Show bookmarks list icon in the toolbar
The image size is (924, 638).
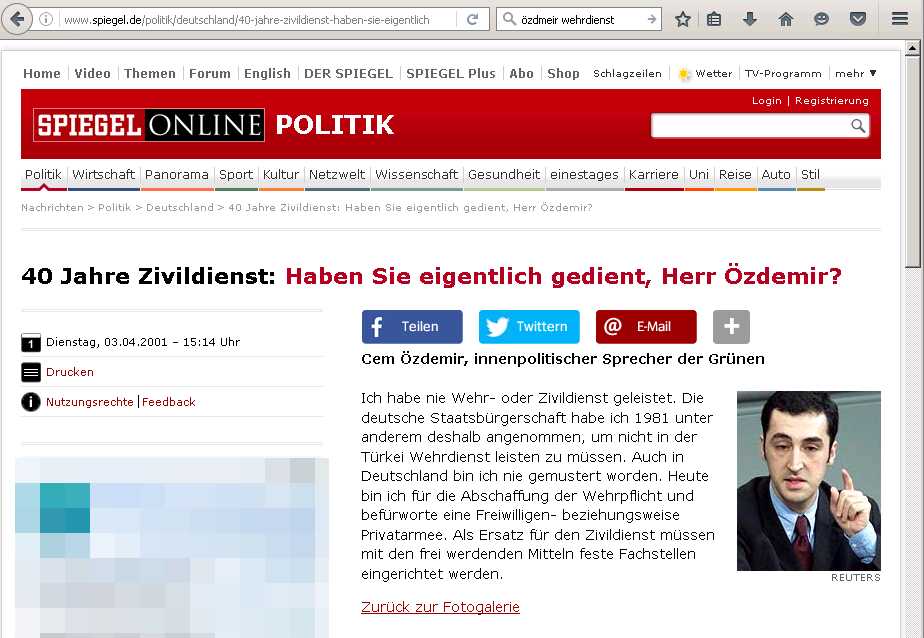714,19
